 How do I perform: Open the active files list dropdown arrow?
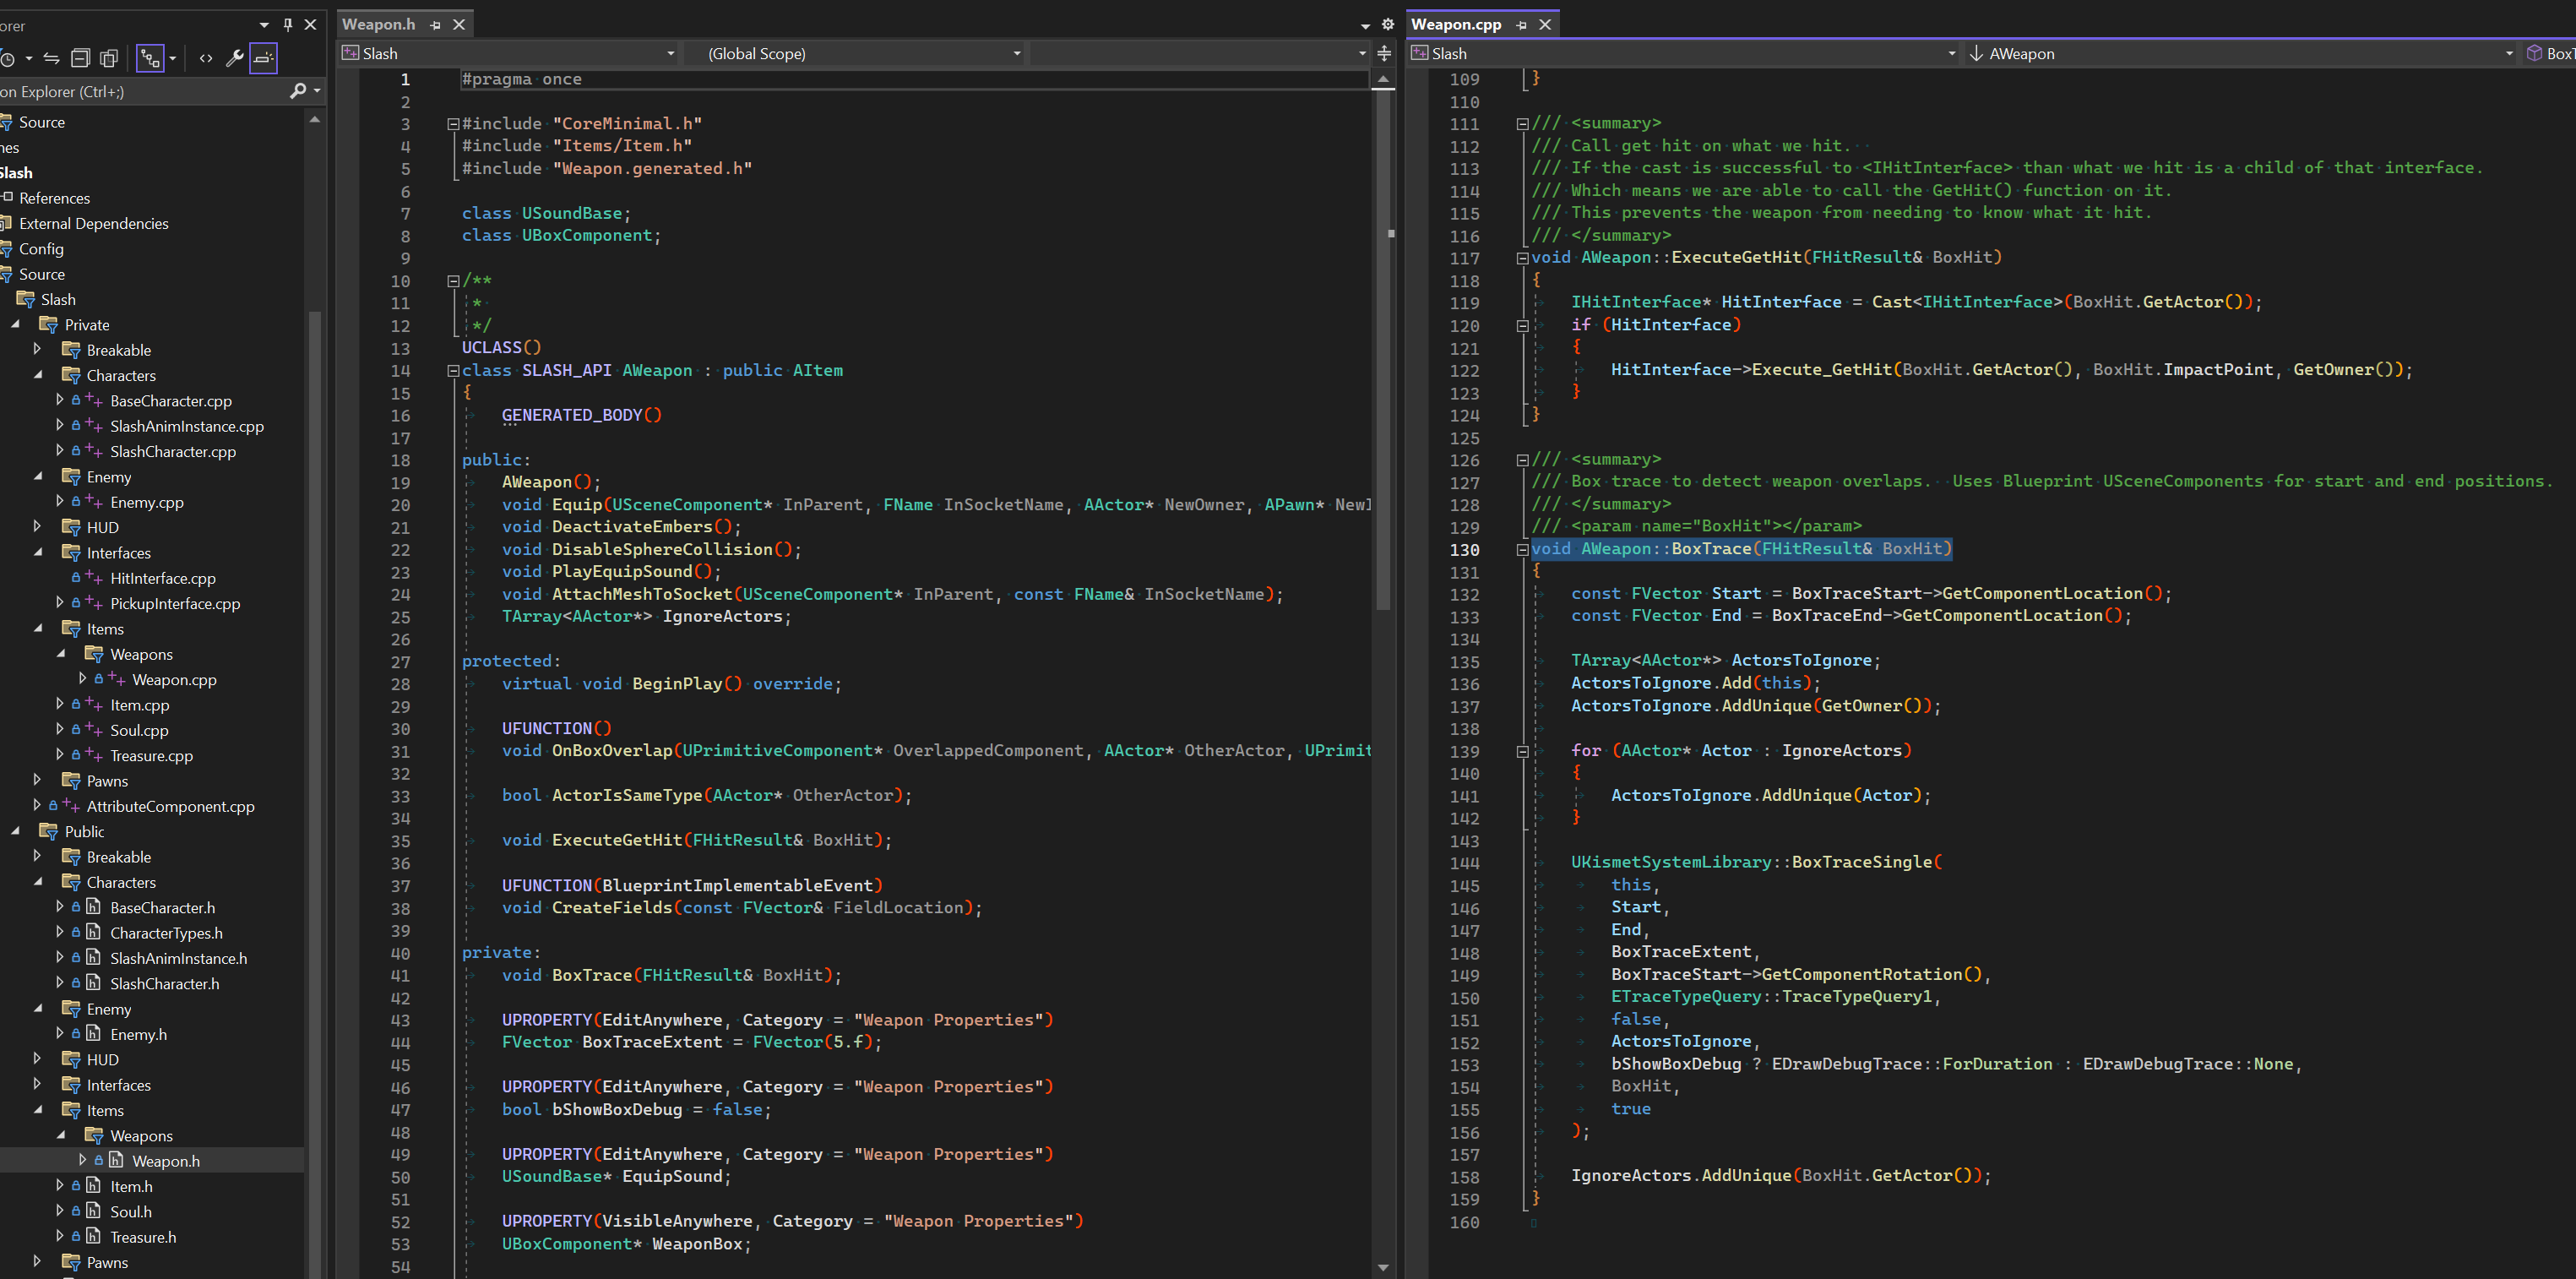coord(1365,25)
